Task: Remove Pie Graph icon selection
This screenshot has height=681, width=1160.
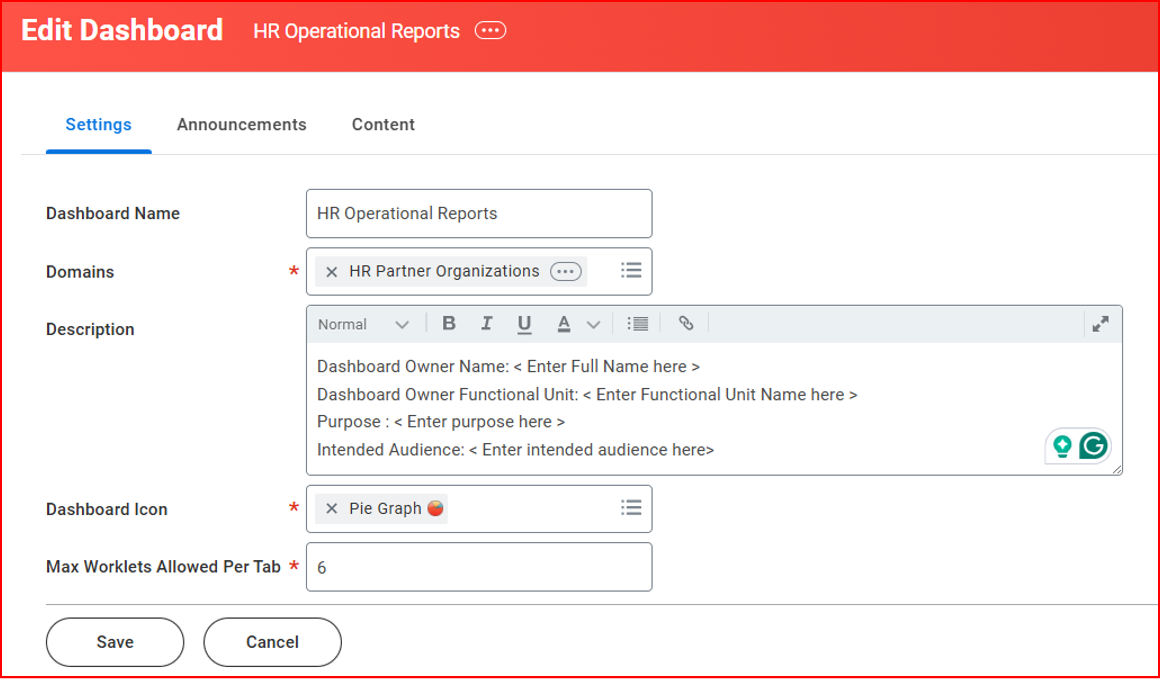Action: pyautogui.click(x=332, y=509)
